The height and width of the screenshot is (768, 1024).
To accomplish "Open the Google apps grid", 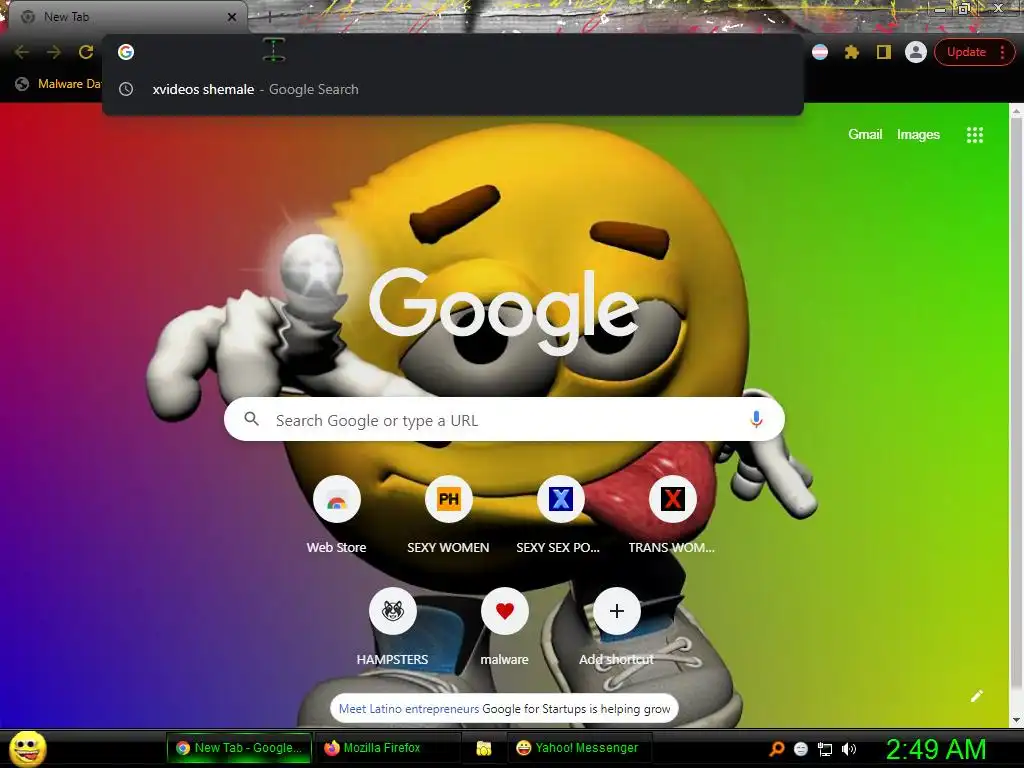I will (974, 135).
